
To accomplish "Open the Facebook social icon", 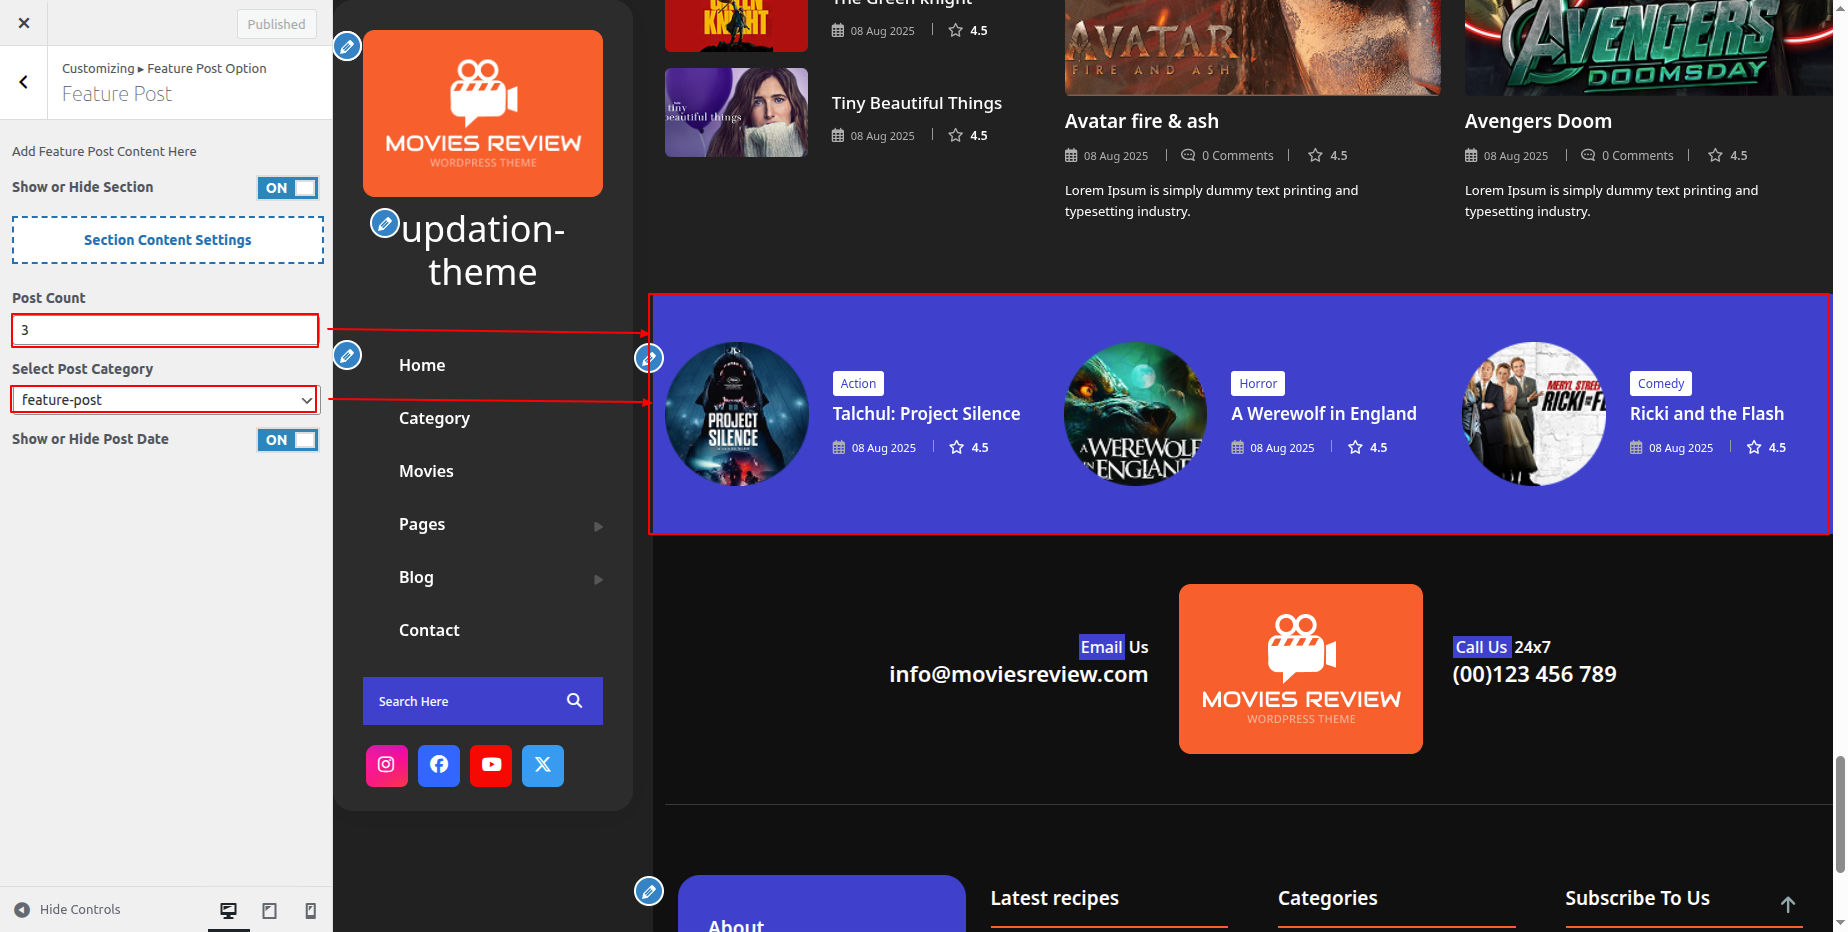I will click(x=439, y=765).
